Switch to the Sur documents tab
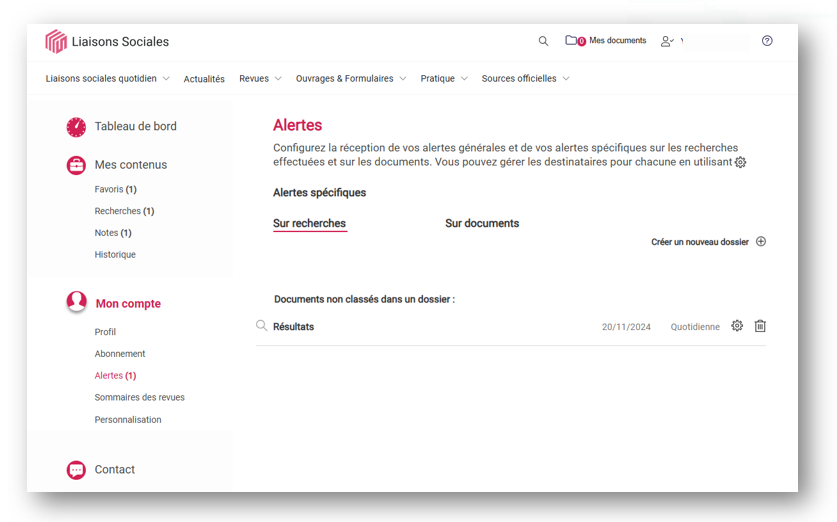The height and width of the screenshot is (522, 837). 482,224
